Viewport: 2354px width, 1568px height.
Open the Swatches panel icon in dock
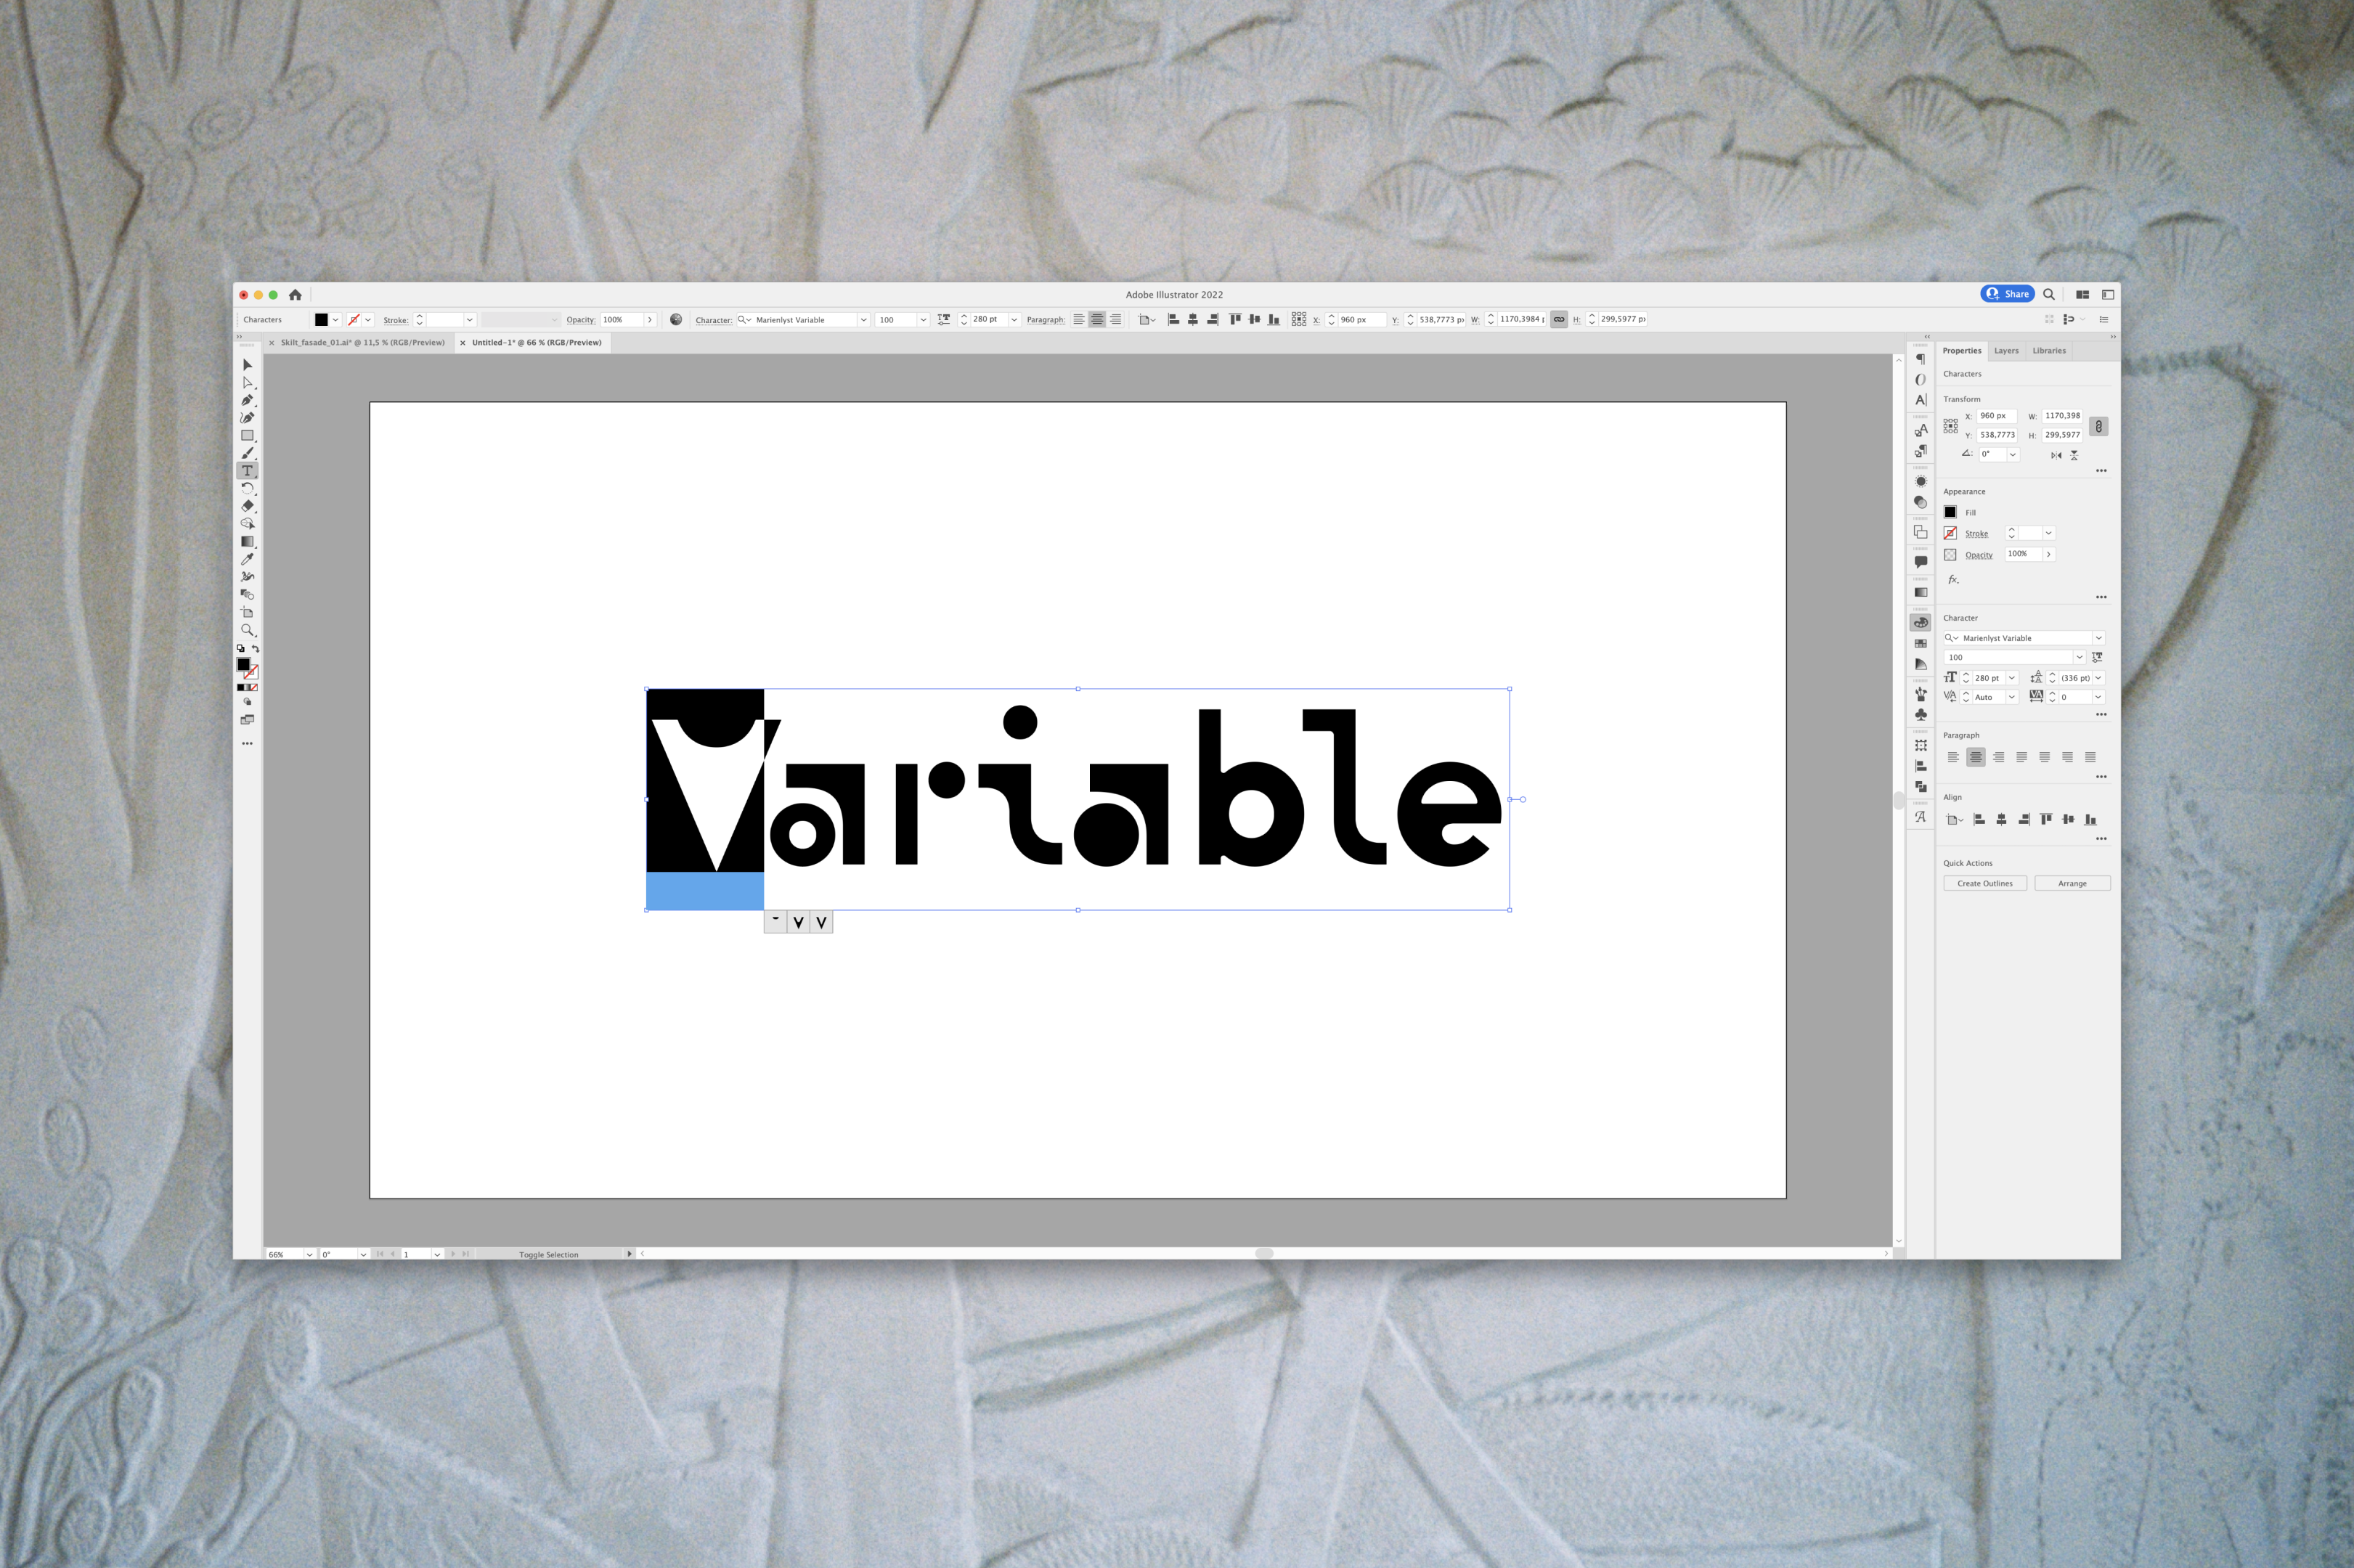tap(1920, 643)
